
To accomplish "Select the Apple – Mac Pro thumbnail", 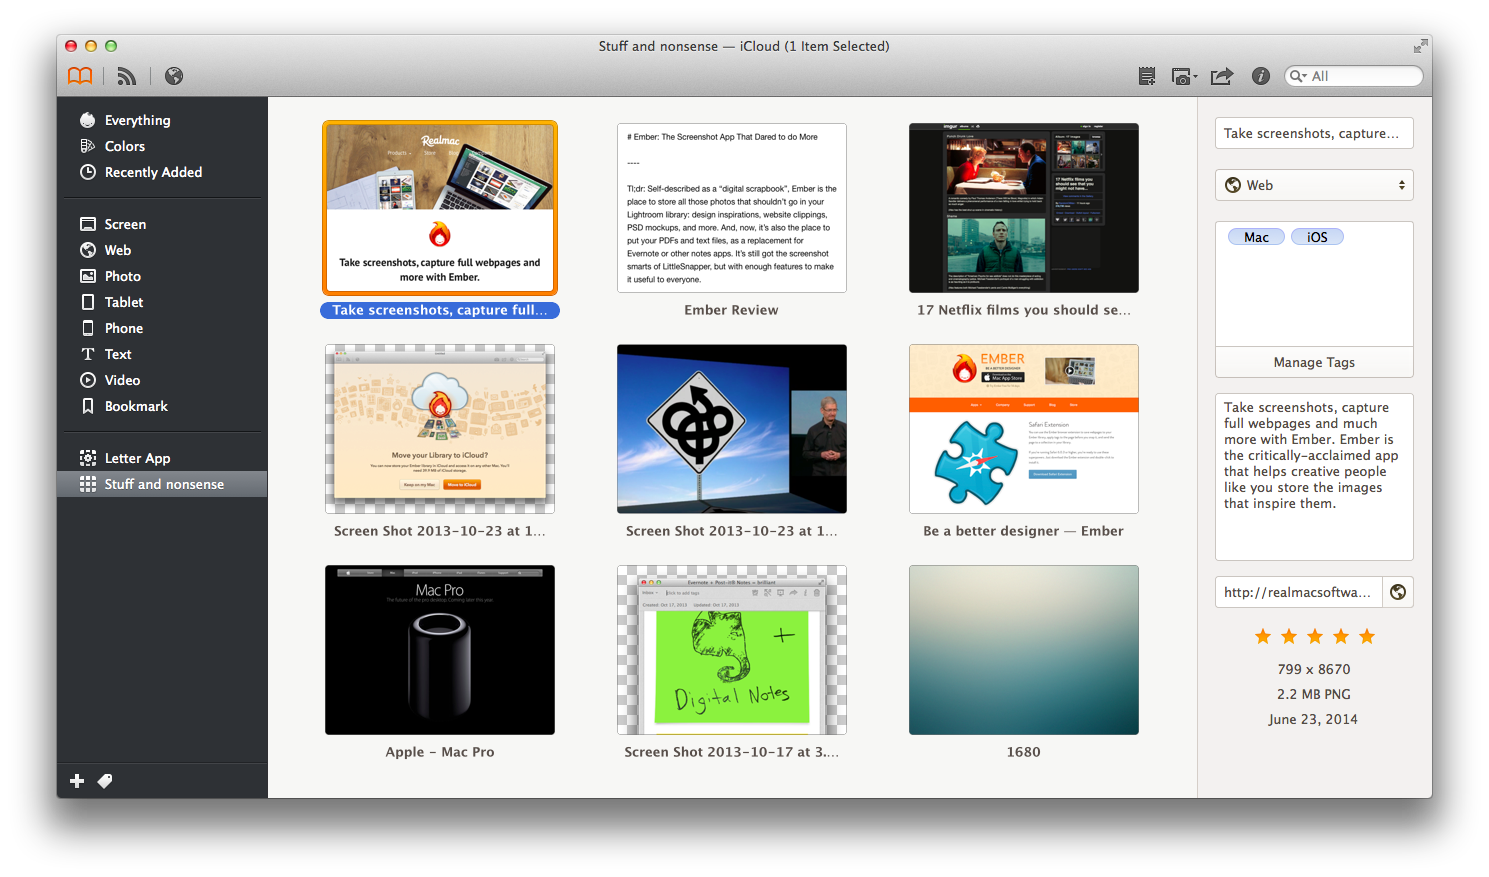I will coord(440,650).
